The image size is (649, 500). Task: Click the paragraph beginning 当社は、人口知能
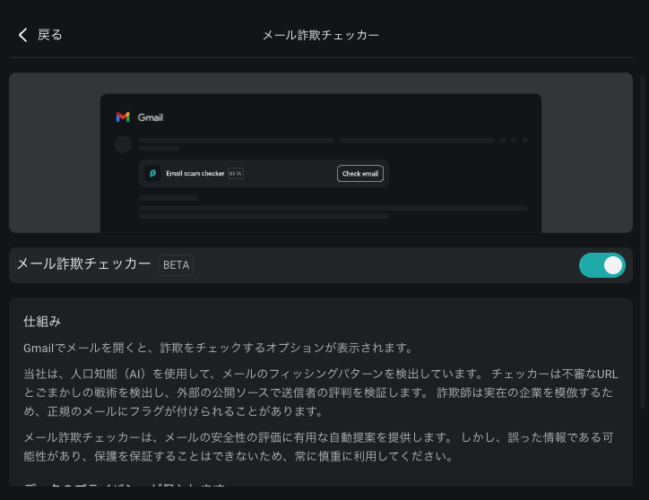321,392
